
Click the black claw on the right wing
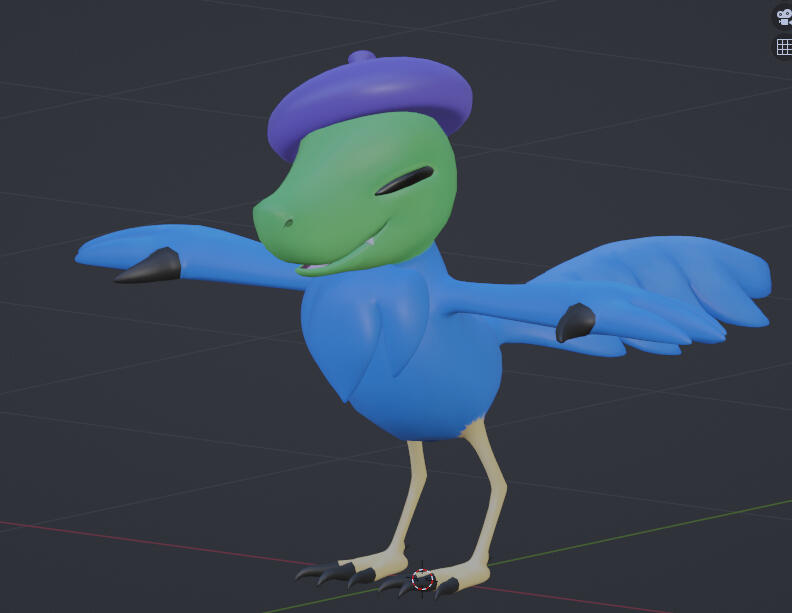point(576,323)
